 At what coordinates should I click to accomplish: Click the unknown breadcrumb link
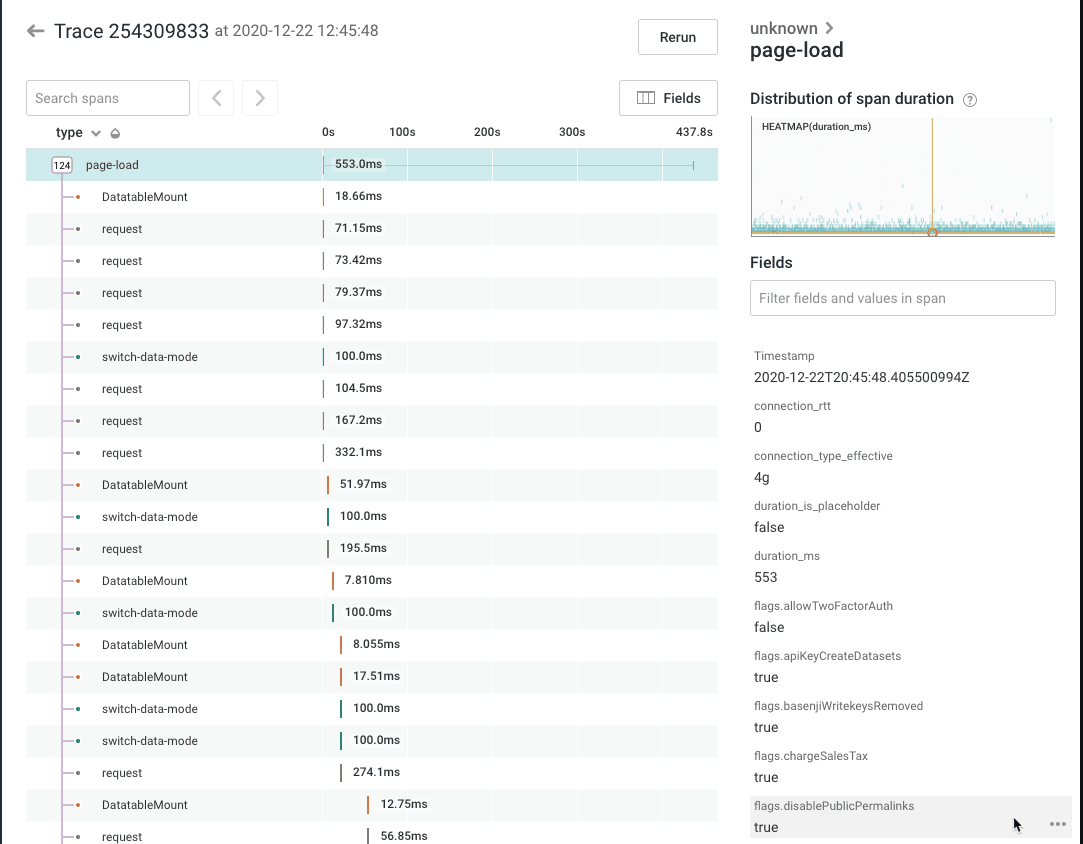[x=783, y=29]
